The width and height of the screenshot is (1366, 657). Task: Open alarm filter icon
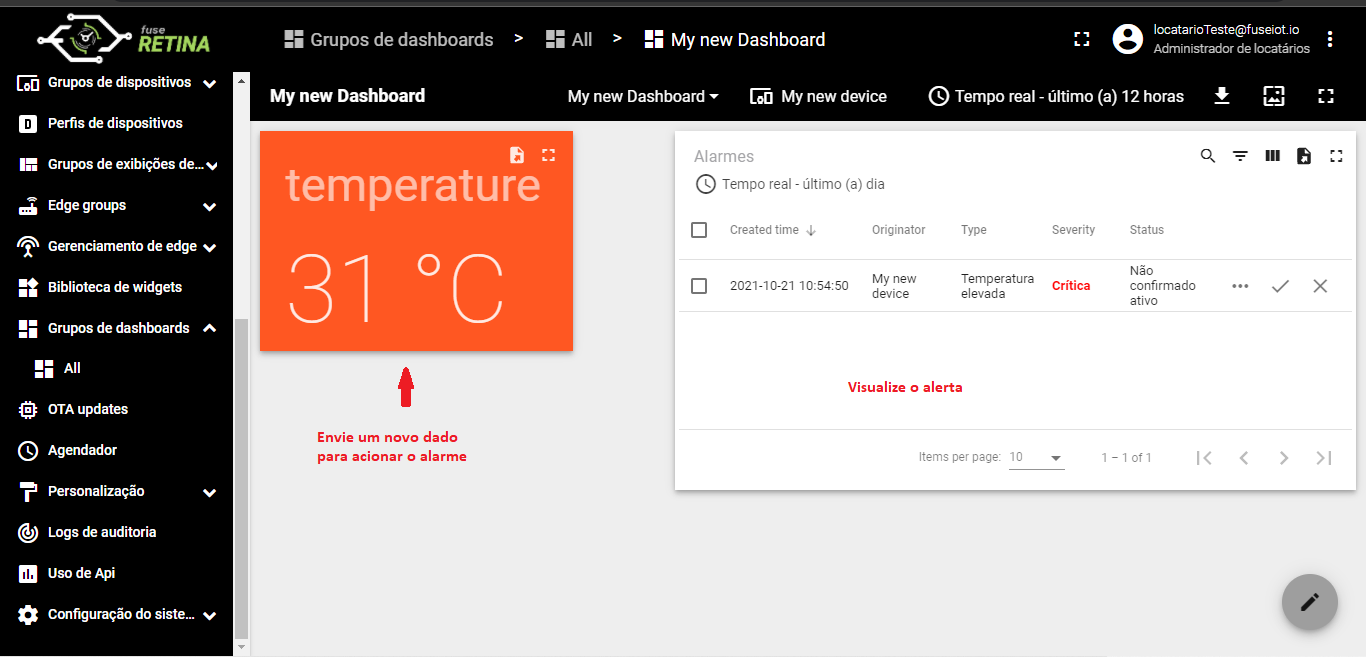click(1240, 156)
